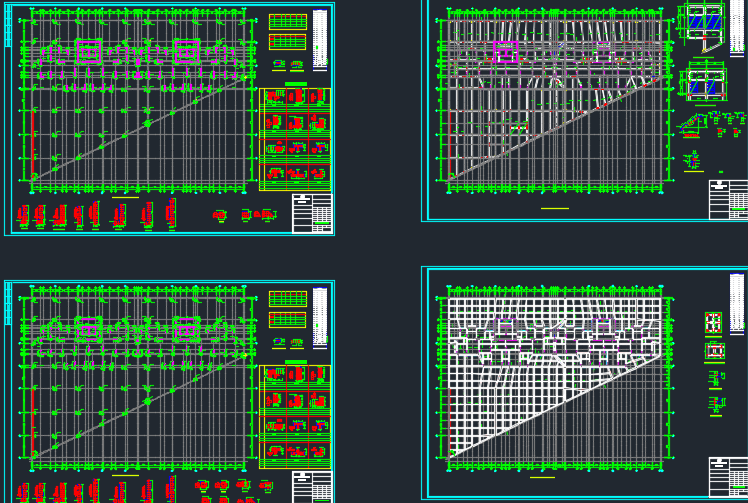Viewport: 748px width, 503px height.
Task: Select the title block of the top-left drawing sheet
Action: (x=312, y=213)
